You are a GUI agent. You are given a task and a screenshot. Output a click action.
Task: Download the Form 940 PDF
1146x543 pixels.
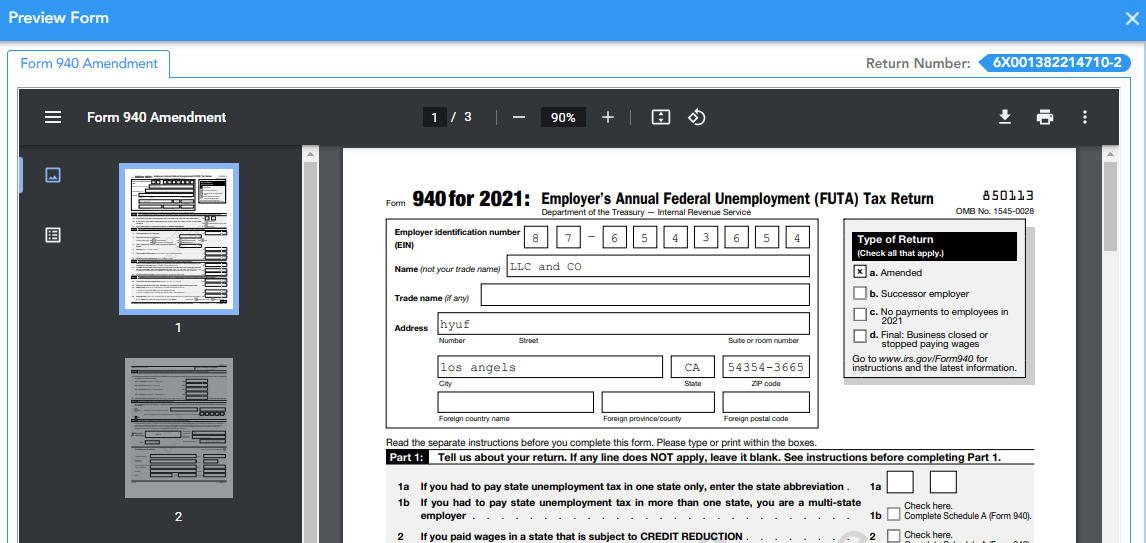pos(1005,117)
